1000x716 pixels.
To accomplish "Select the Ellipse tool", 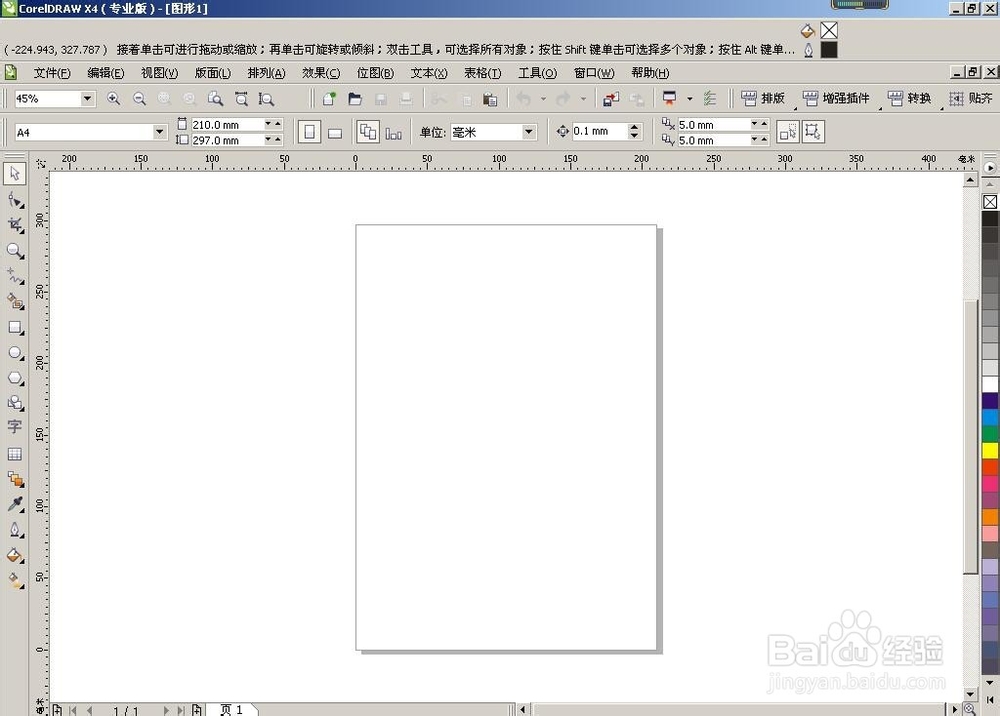I will tap(15, 353).
